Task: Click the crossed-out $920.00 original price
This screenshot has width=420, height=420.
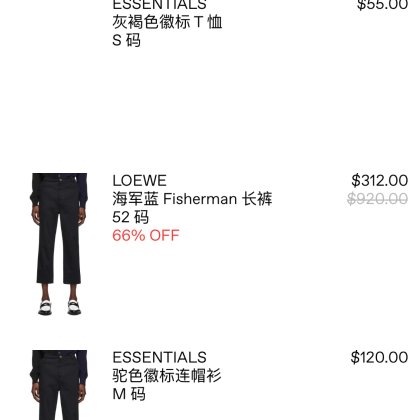Action: click(377, 199)
